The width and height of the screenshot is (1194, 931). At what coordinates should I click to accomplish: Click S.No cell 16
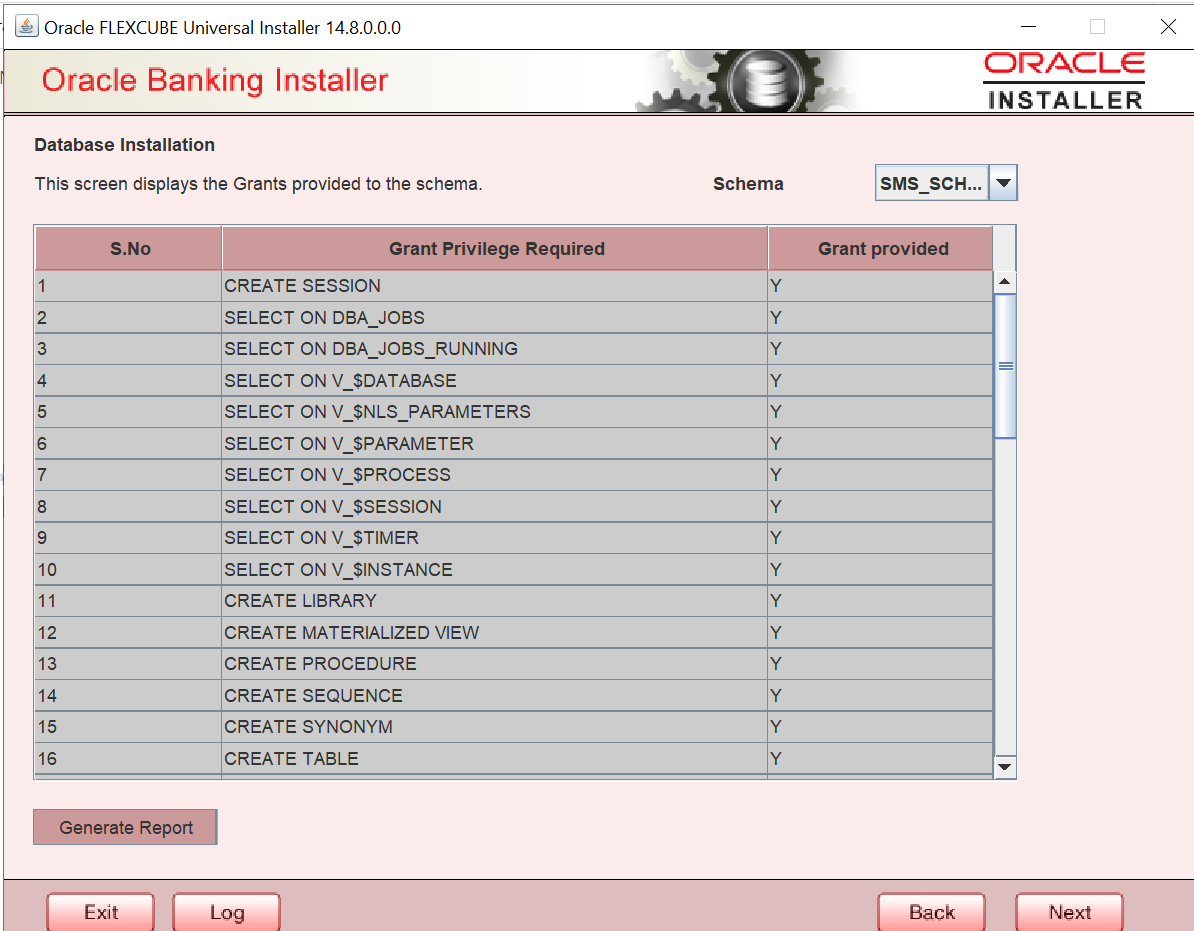pos(128,758)
